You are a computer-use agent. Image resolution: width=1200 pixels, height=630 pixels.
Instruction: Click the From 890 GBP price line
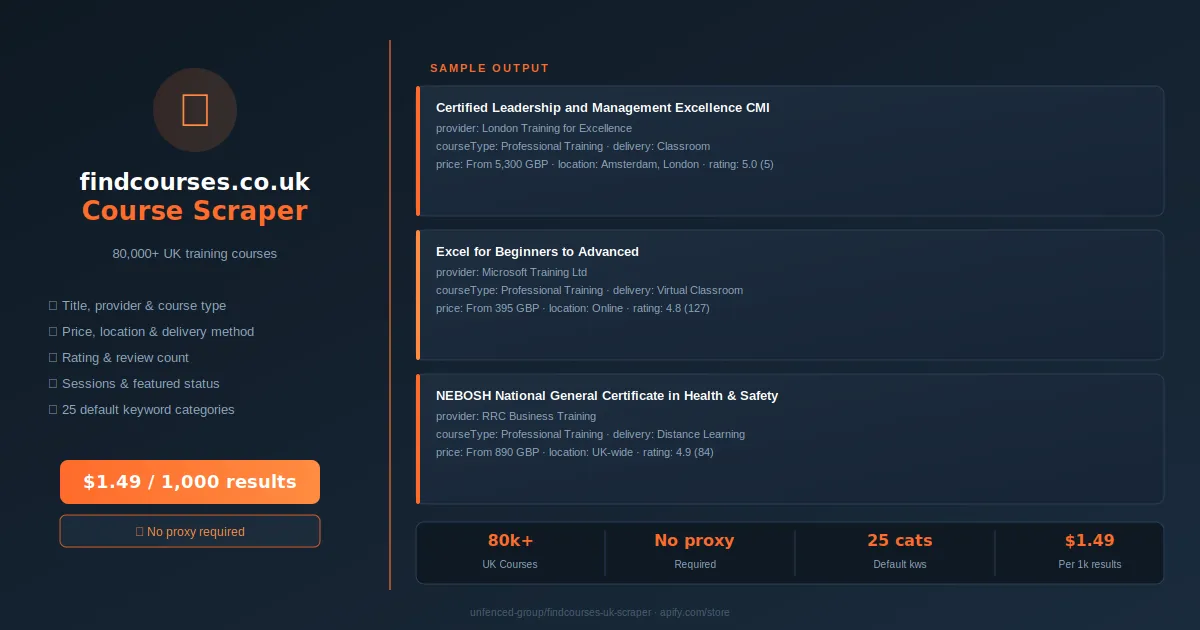pyautogui.click(x=575, y=452)
